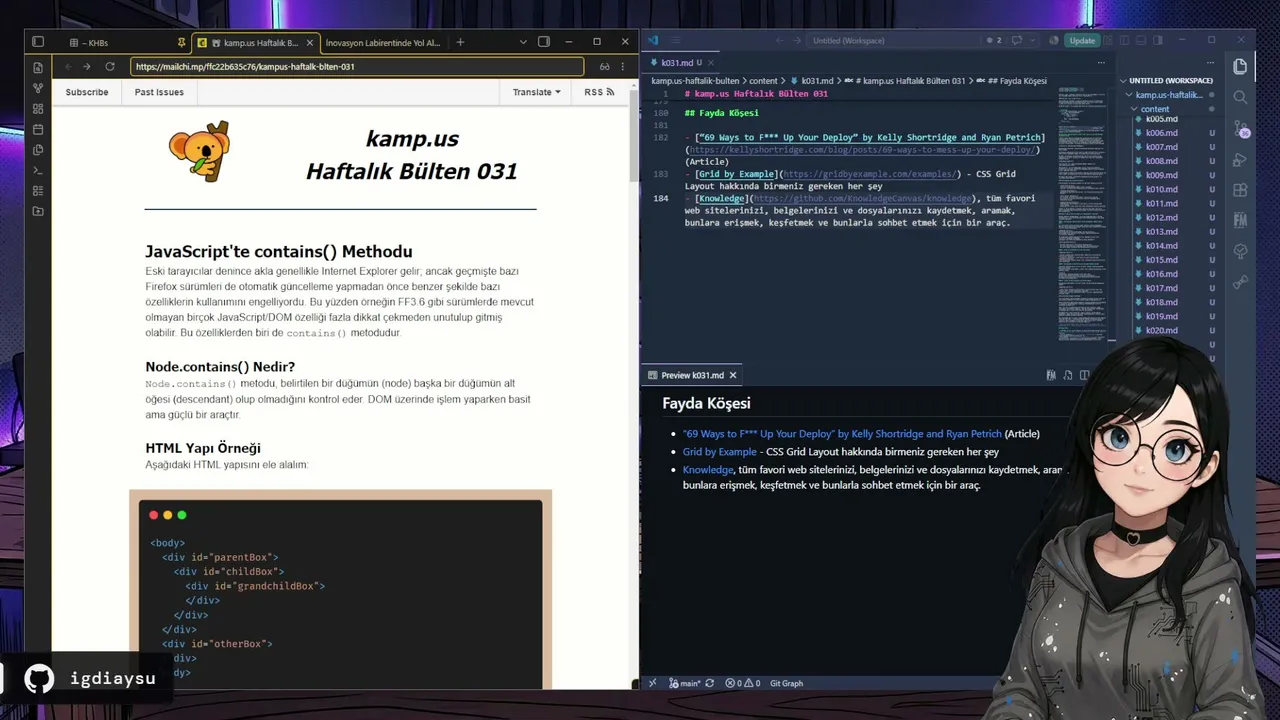Viewport: 1280px width, 720px height.
Task: Switch to İnovasyon Labirentinde browser tab
Action: pyautogui.click(x=383, y=43)
